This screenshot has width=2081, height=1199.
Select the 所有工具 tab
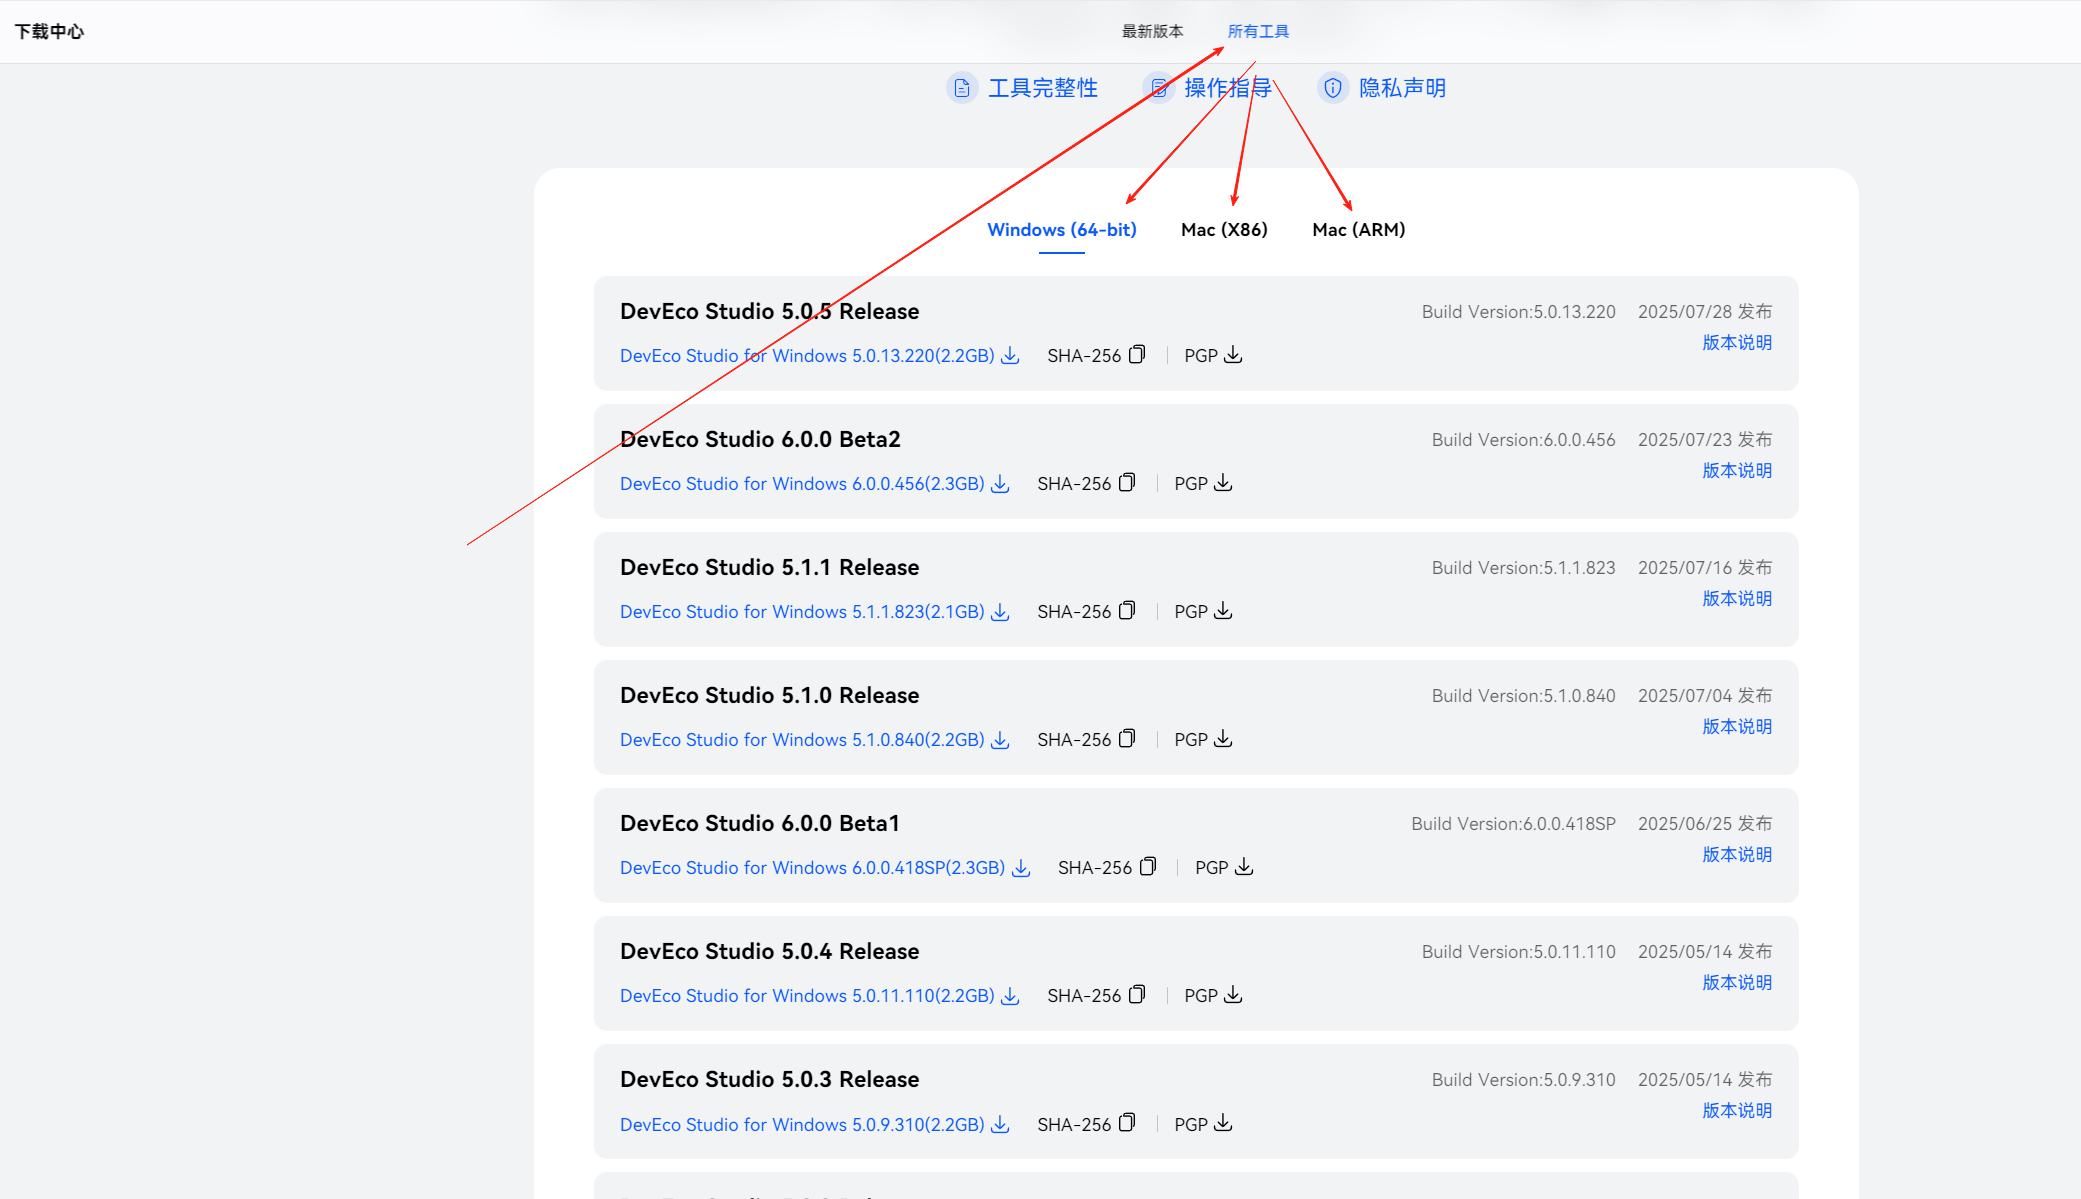pyautogui.click(x=1258, y=31)
